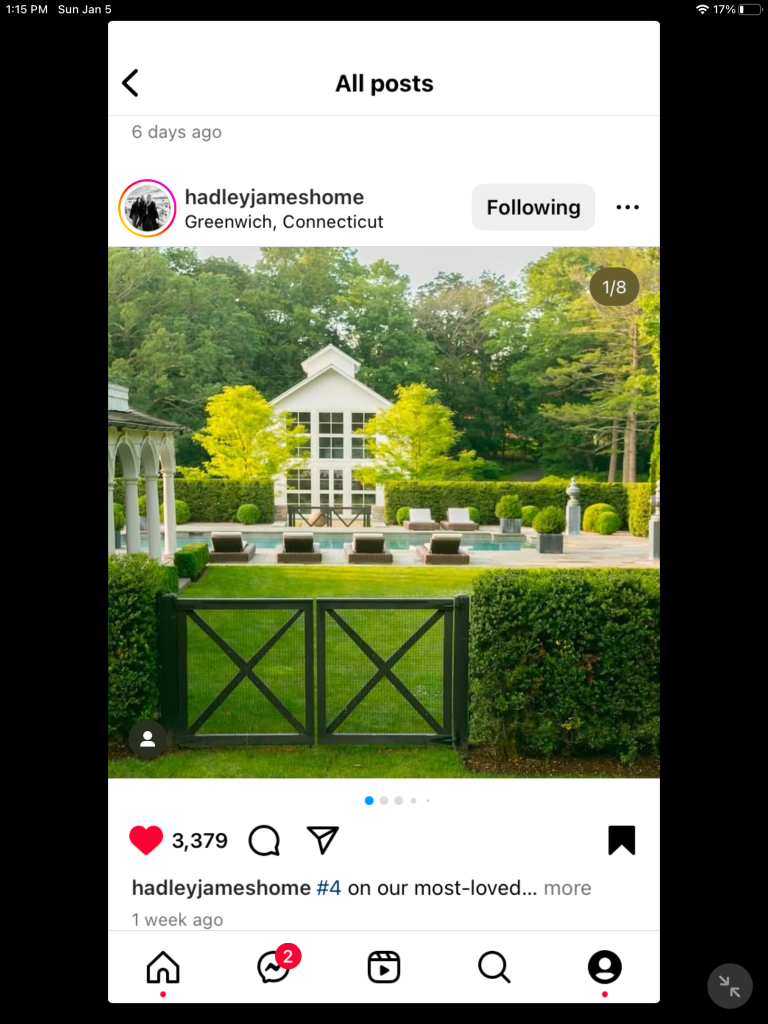Screen dimensions: 768x1024
Task: Show tagged people on the photo
Action: point(148,739)
